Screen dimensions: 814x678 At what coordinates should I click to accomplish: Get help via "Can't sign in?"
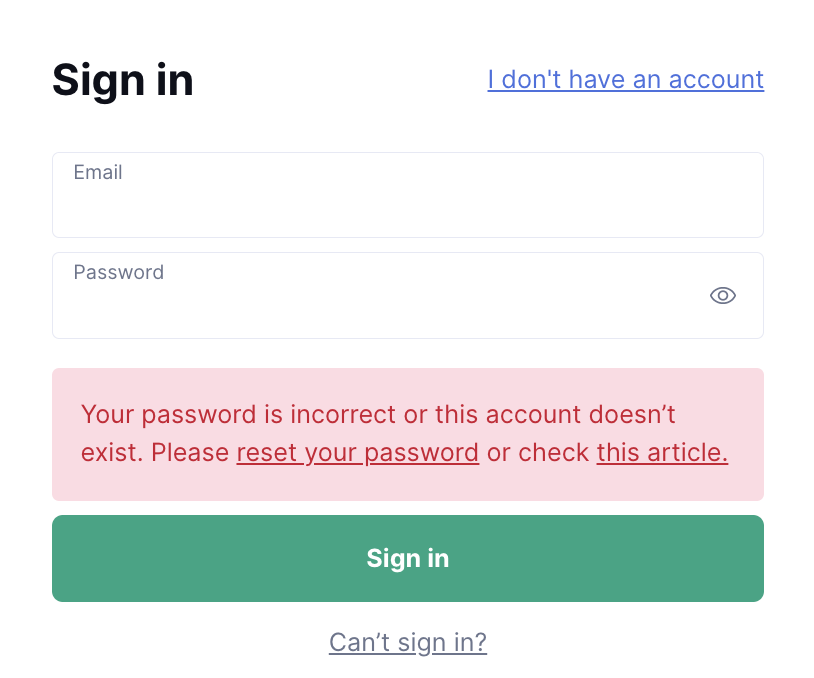[407, 642]
